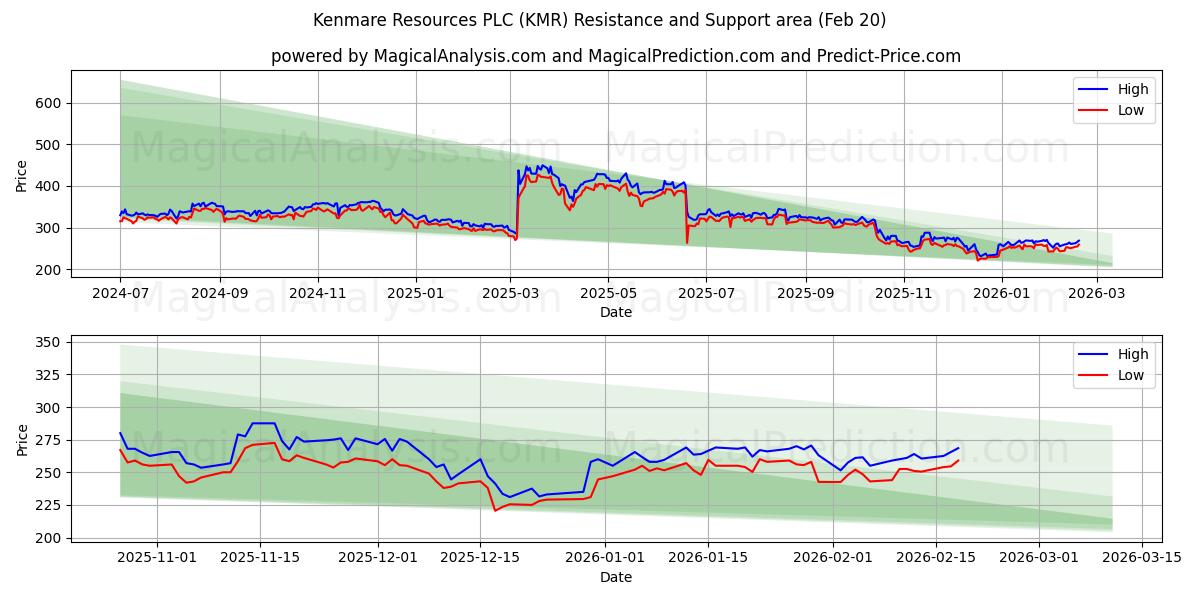Image resolution: width=1200 pixels, height=600 pixels.
Task: Click the '2026-02-01' x-axis label of the bottom chart
Action: point(834,558)
